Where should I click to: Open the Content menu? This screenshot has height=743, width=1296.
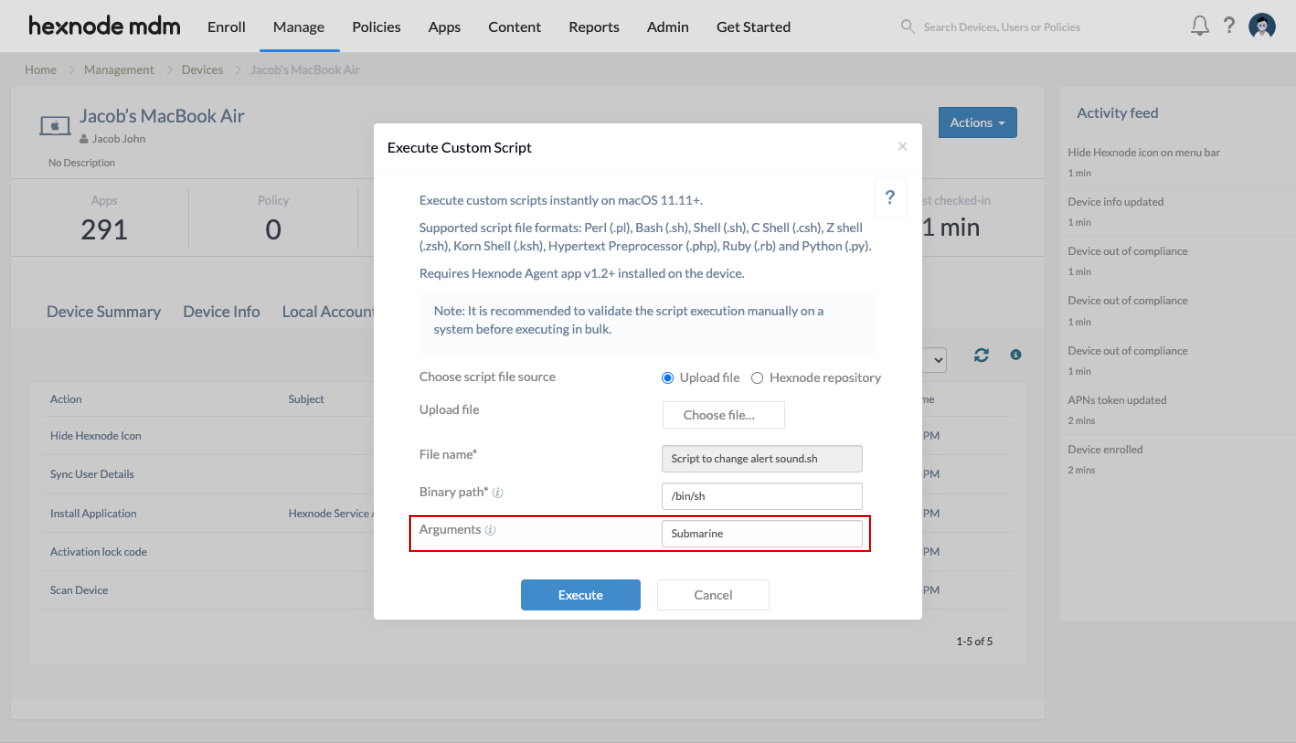(514, 27)
